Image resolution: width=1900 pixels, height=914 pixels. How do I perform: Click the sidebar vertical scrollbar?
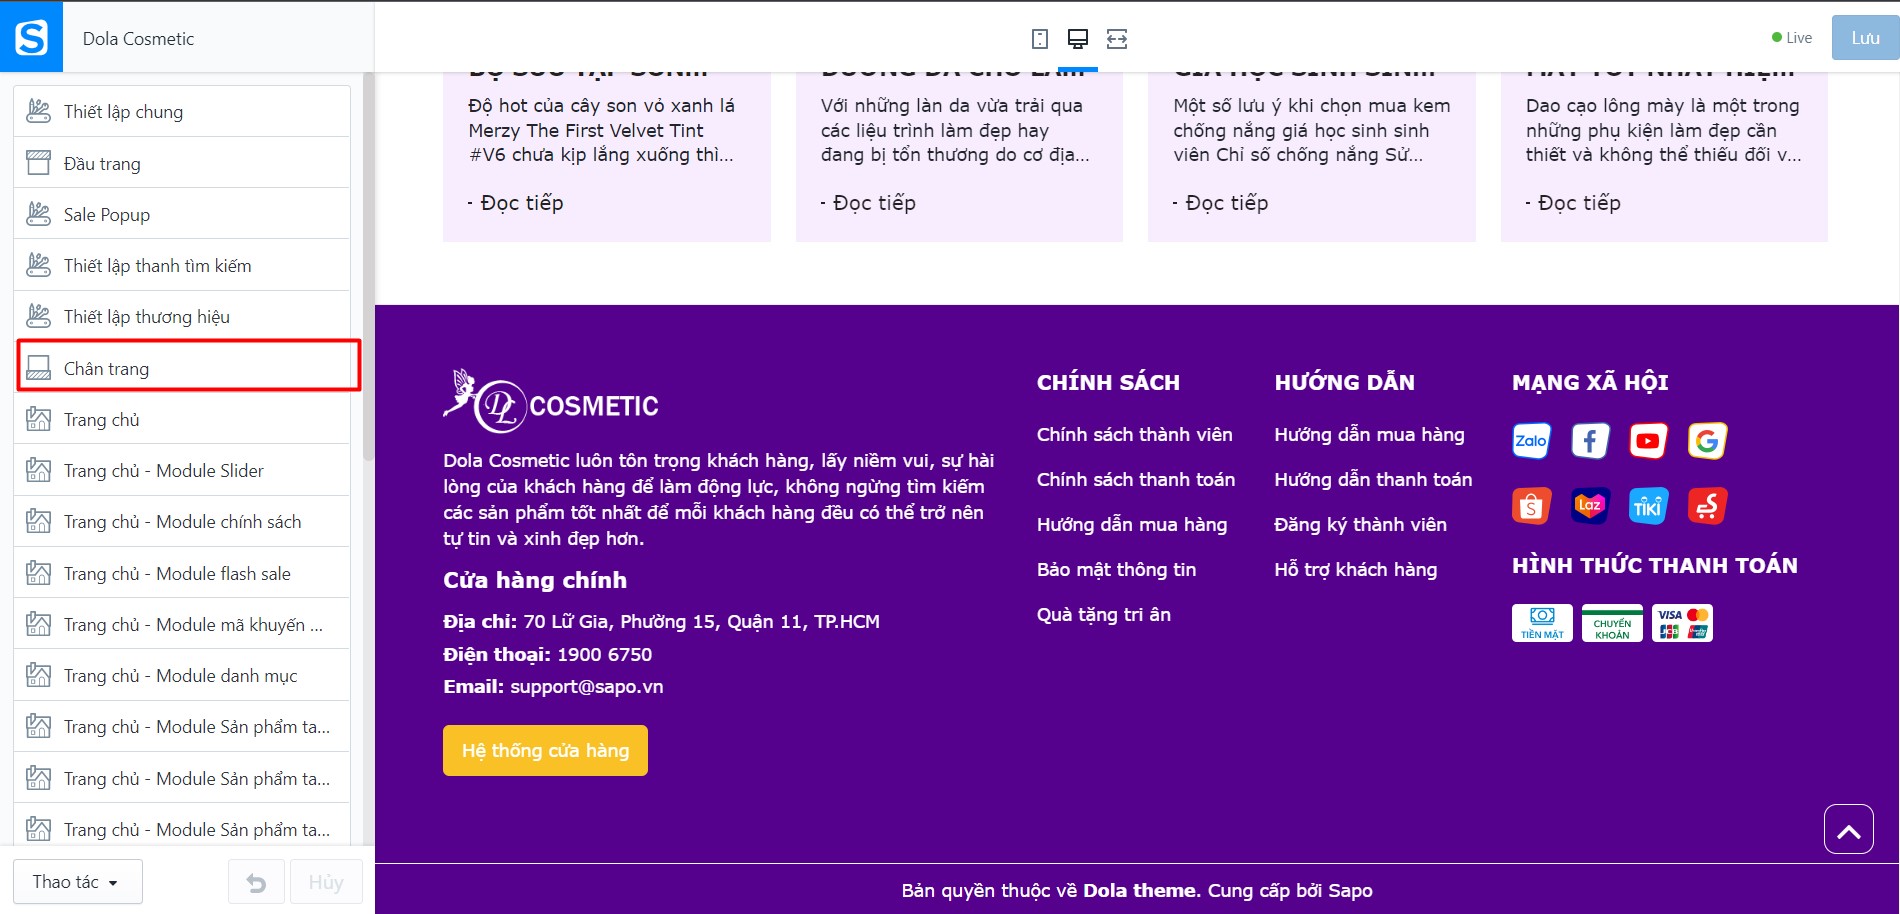pyautogui.click(x=368, y=266)
